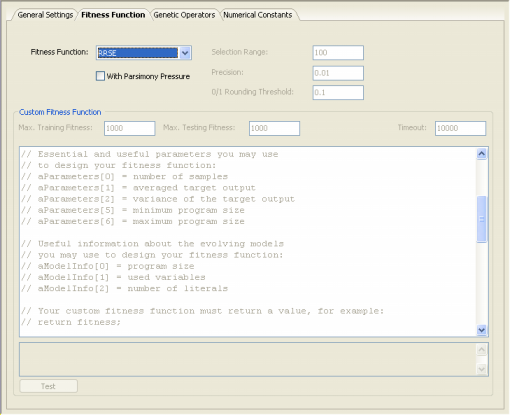Open the Genetic Operators tab
The width and height of the screenshot is (510, 415).
(x=184, y=15)
